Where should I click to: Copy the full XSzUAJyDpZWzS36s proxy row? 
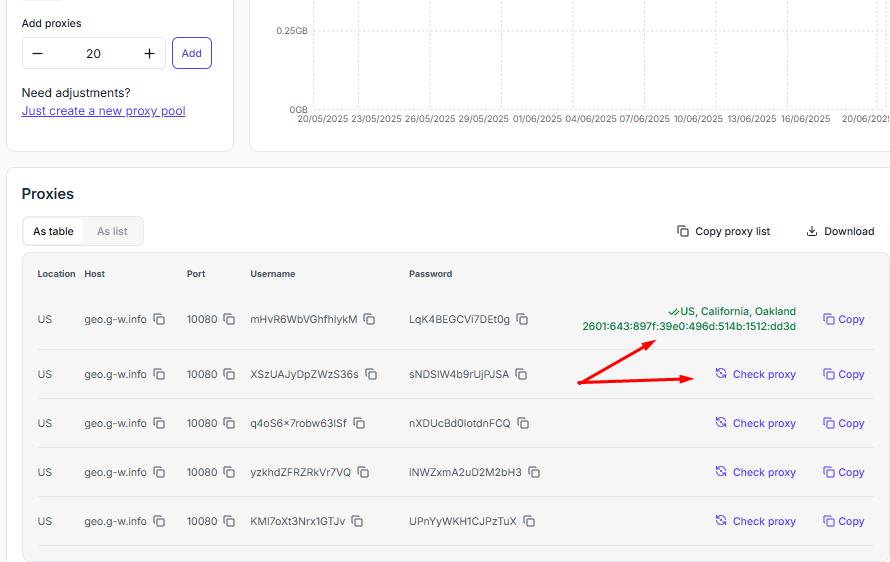pyautogui.click(x=843, y=374)
